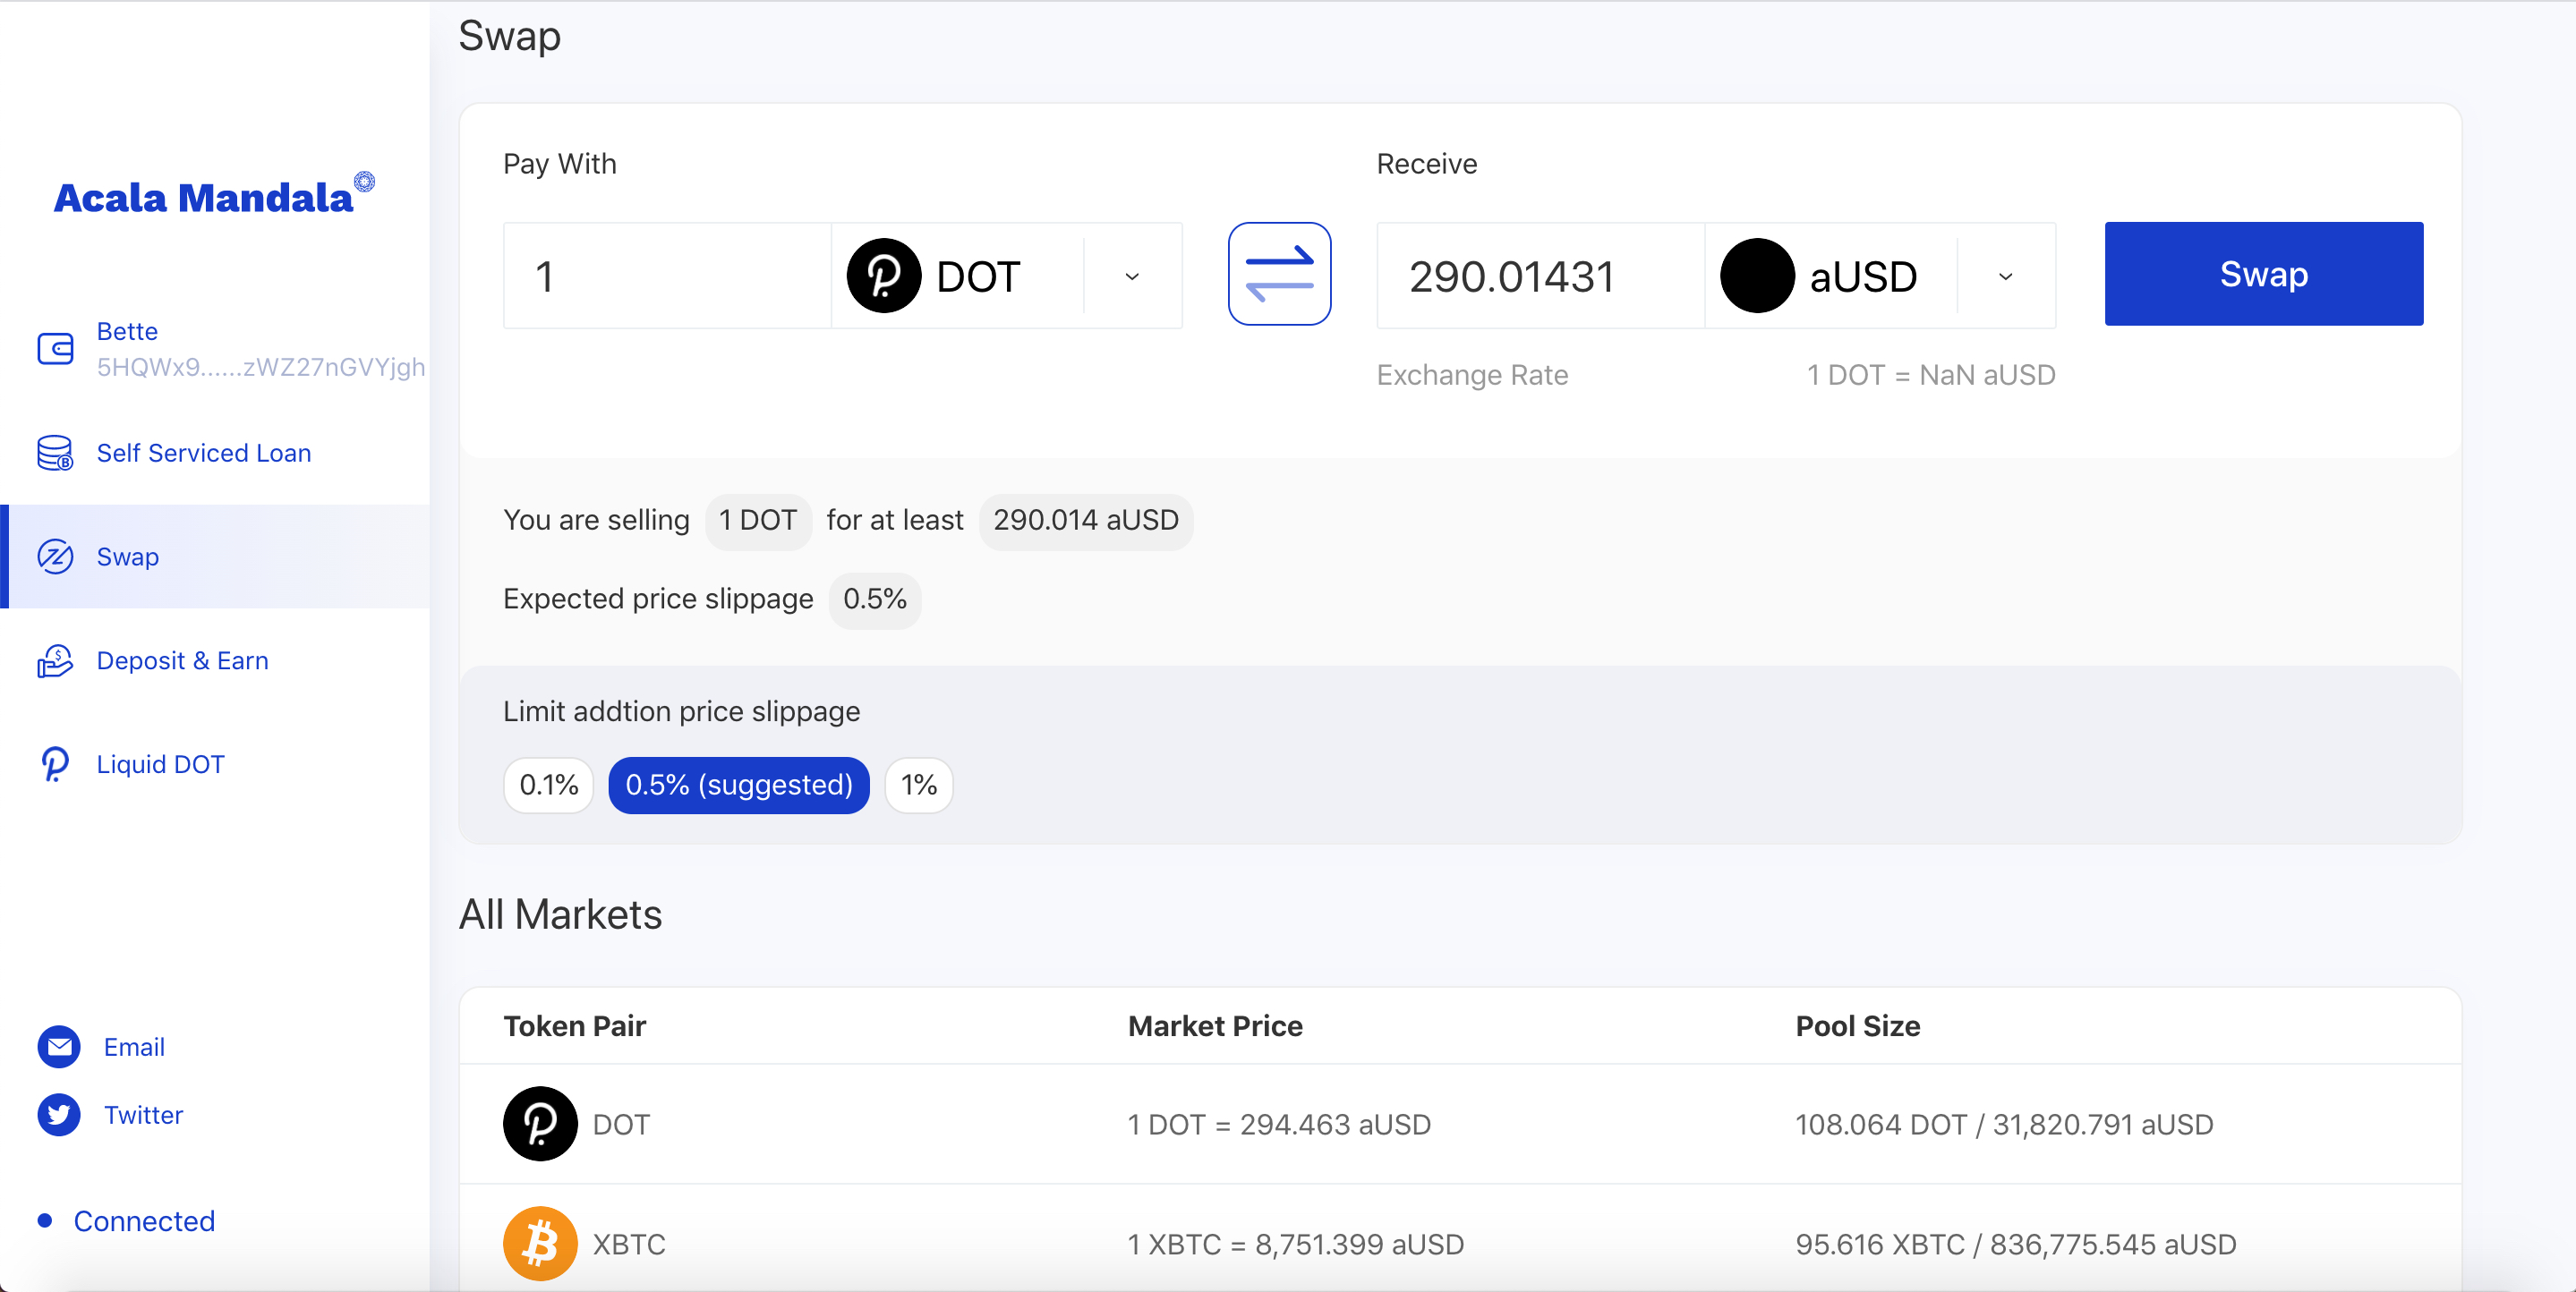Viewport: 2576px width, 1292px height.
Task: Click '1 XBTC = 8,751.399 aUSD' market price
Action: 1296,1245
